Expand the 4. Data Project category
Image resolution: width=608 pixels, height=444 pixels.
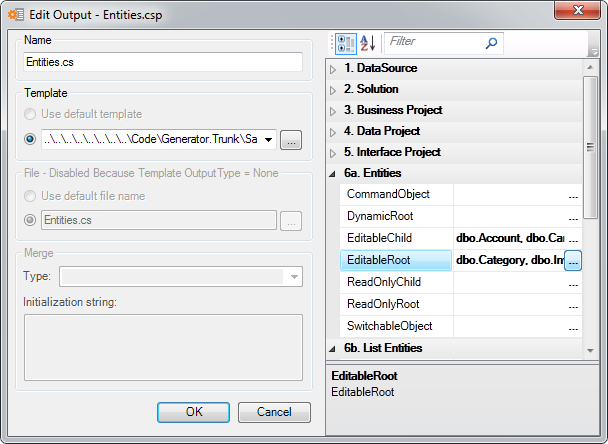(333, 132)
